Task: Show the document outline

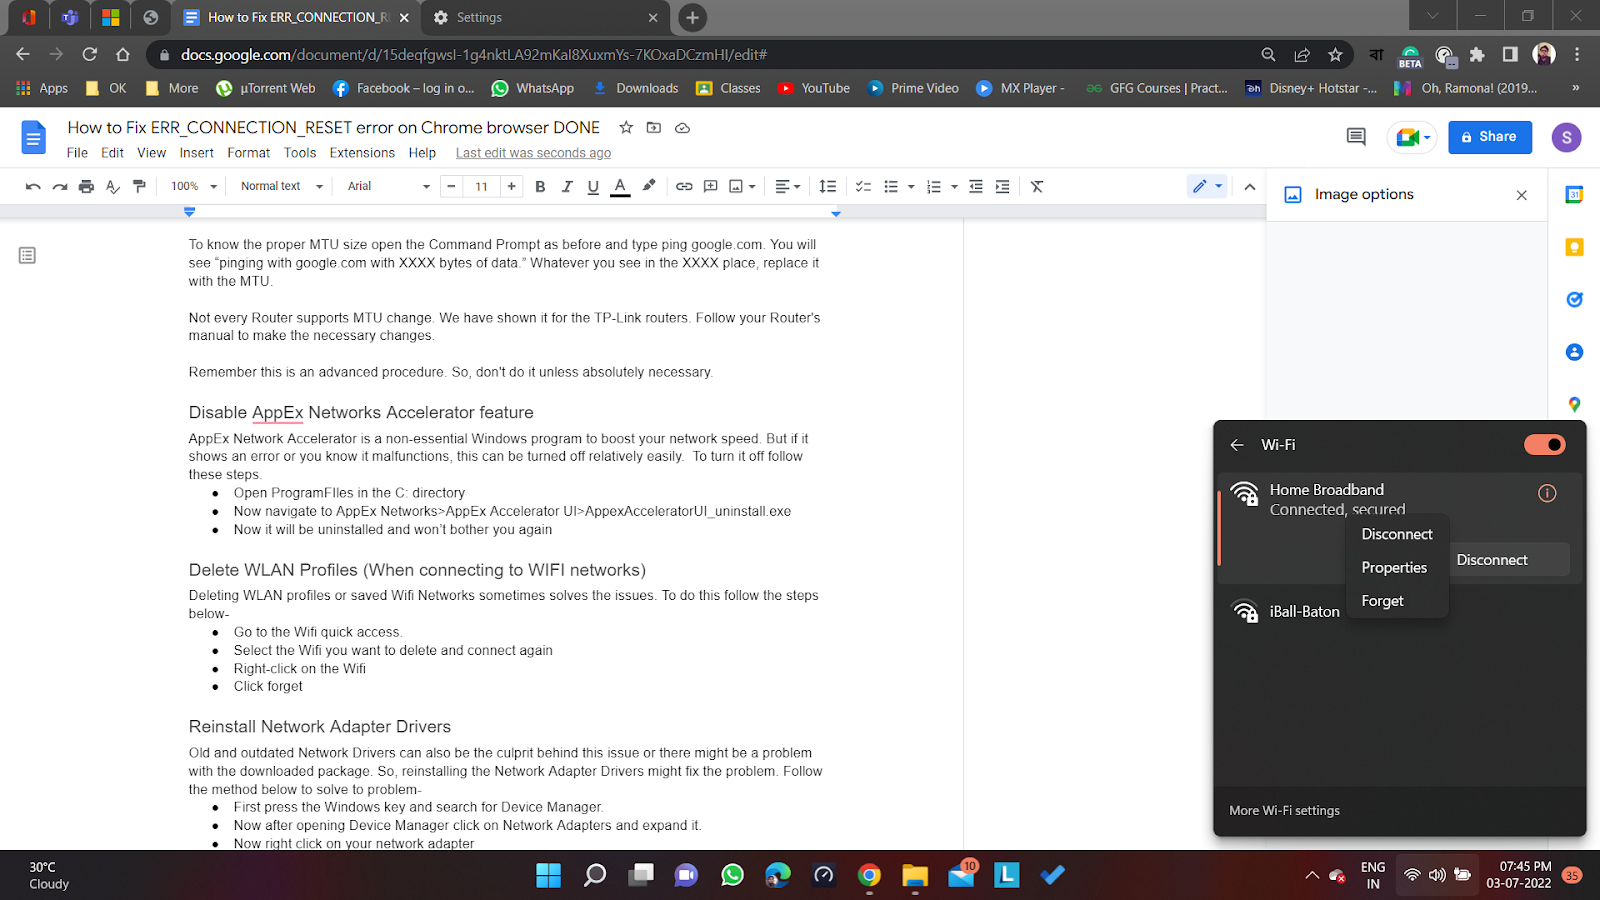Action: 27,256
